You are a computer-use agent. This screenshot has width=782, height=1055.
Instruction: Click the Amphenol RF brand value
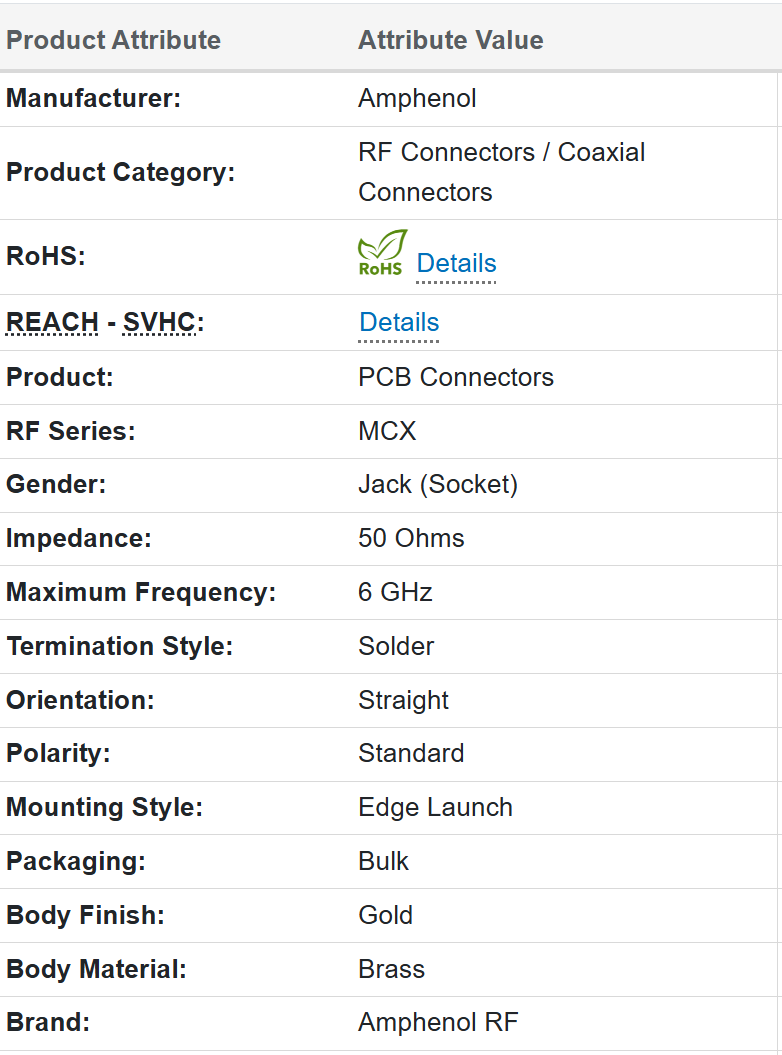(x=438, y=1023)
